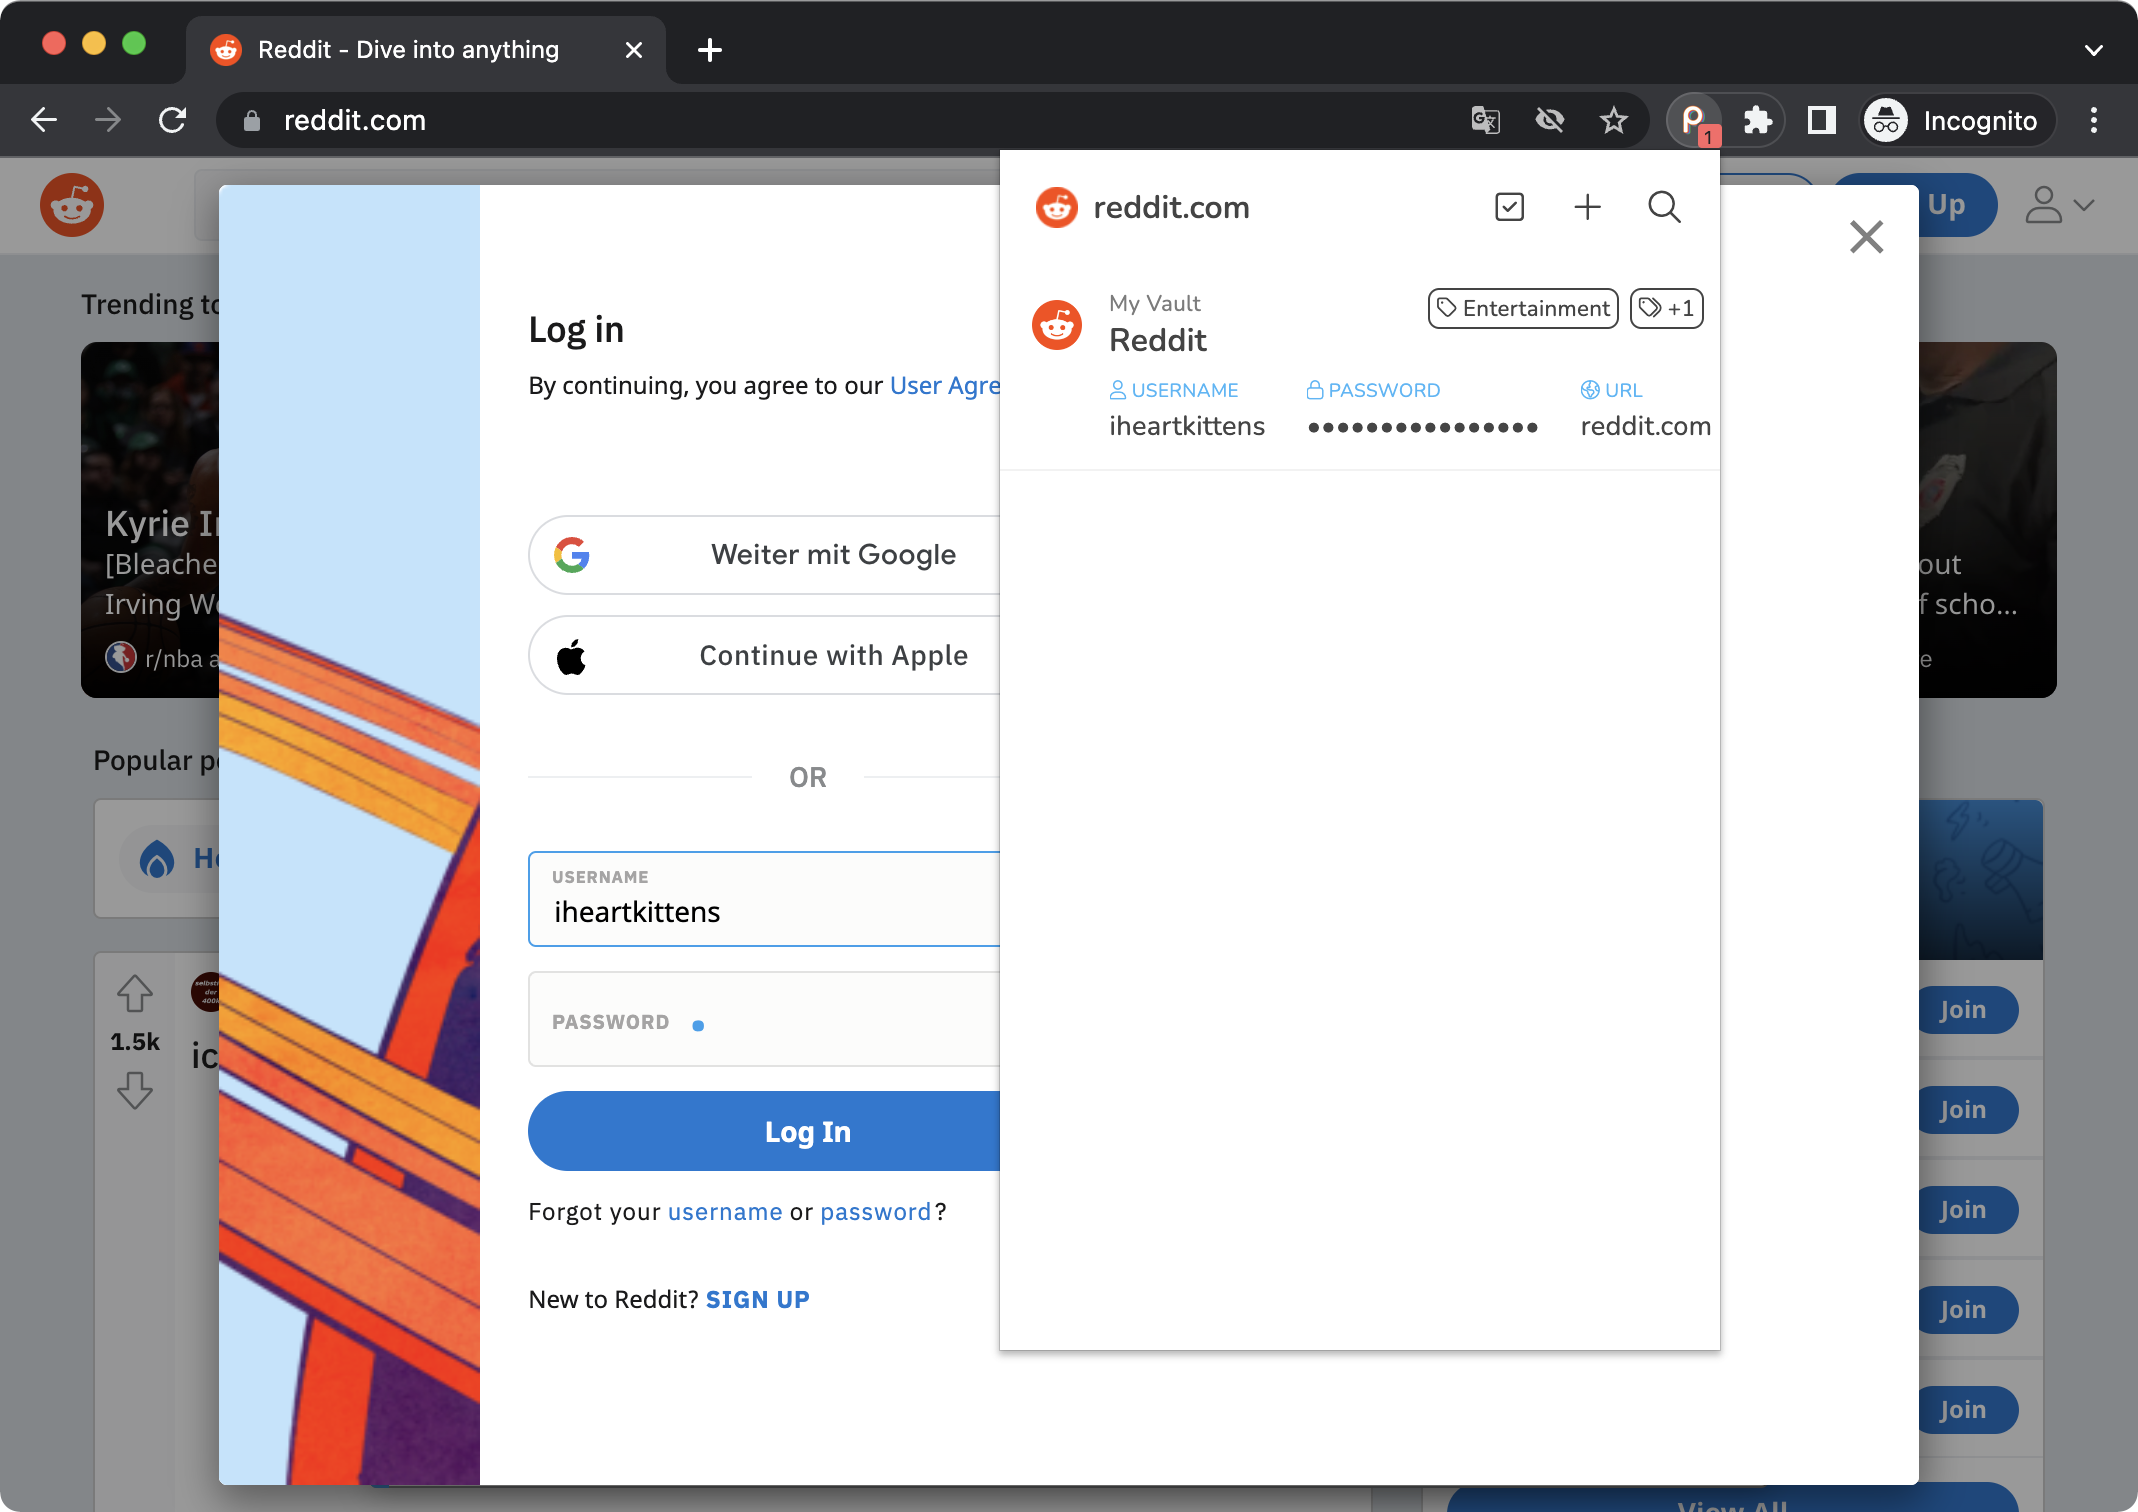This screenshot has width=2138, height=1512.
Task: Click the SIGN UP link
Action: 757,1300
